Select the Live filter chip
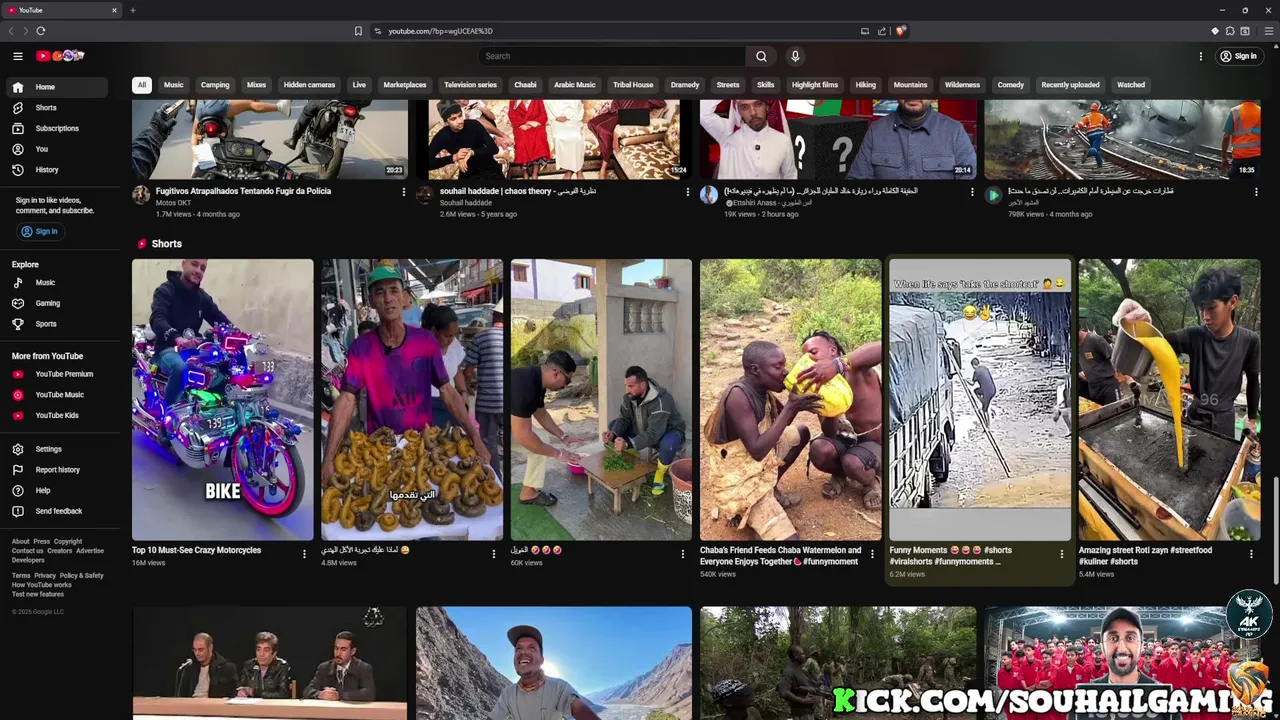This screenshot has width=1280, height=720. coord(359,85)
